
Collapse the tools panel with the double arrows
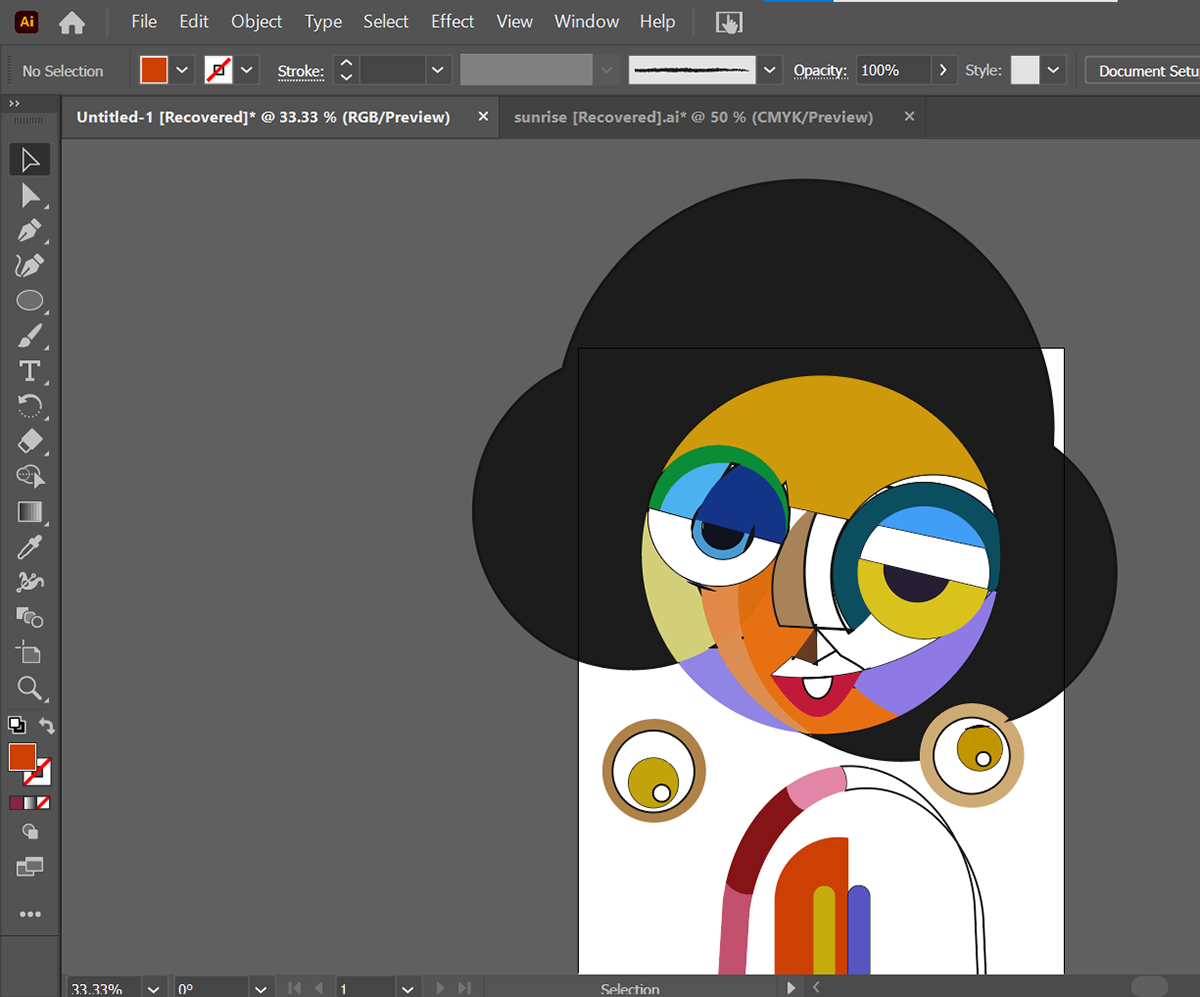[x=15, y=103]
